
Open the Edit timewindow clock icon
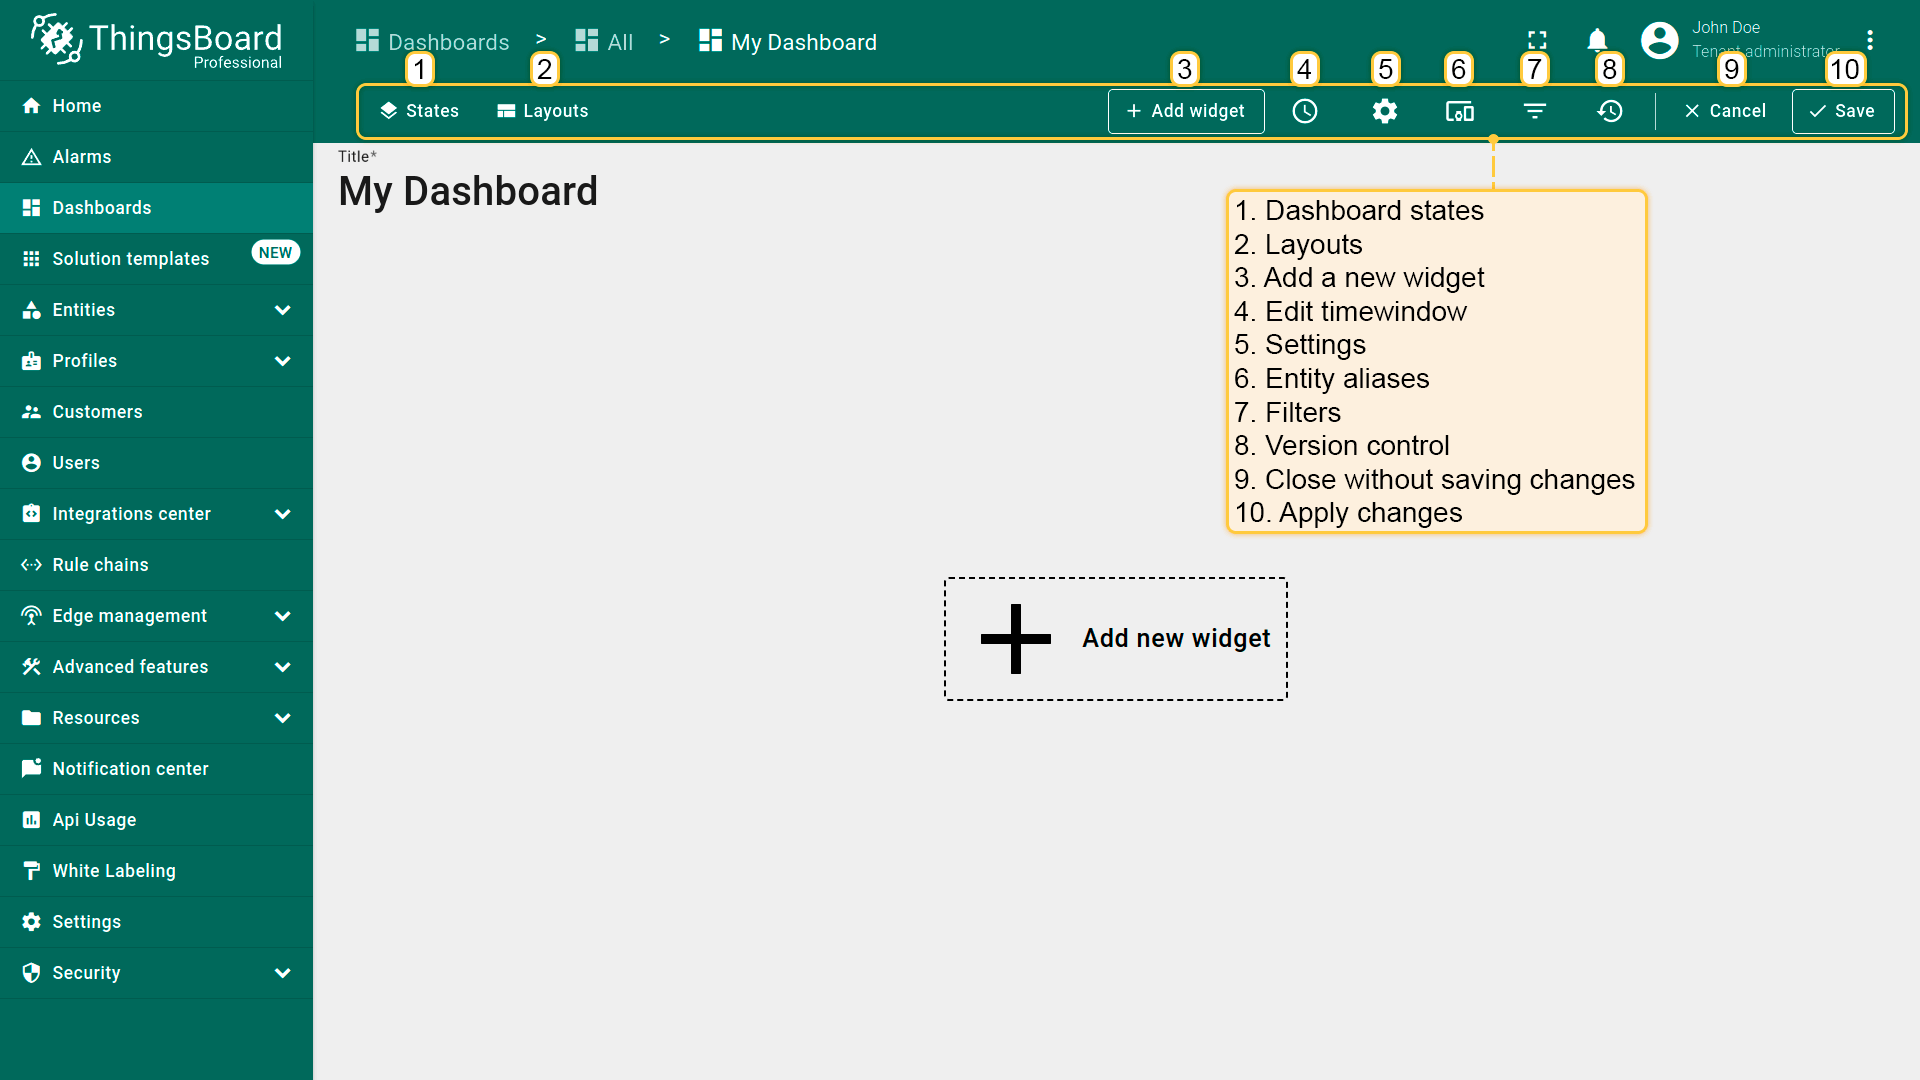1305,111
